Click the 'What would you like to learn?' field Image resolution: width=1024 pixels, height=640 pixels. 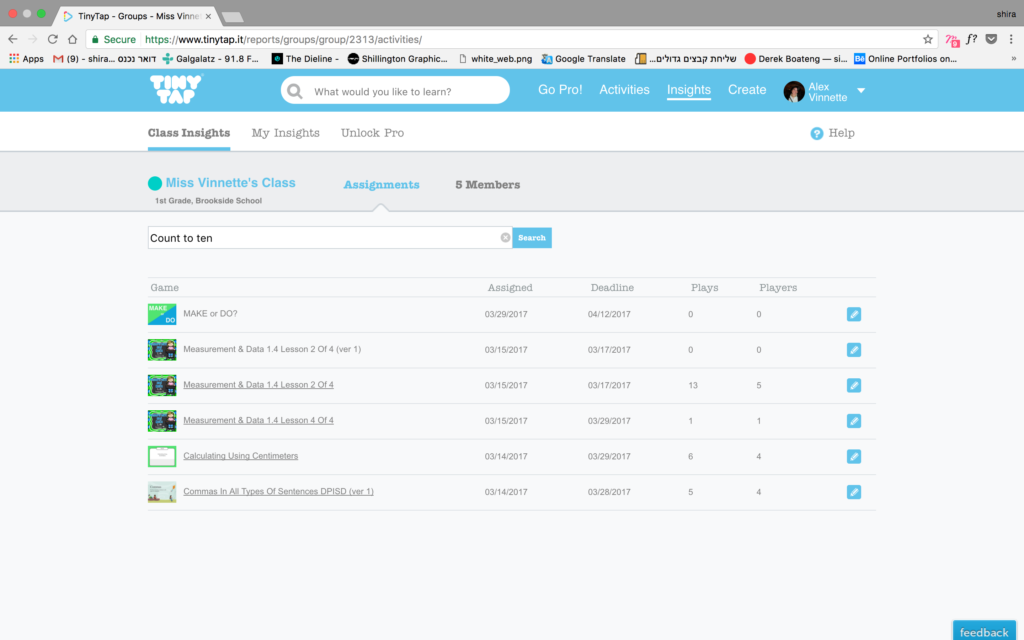[x=405, y=91]
